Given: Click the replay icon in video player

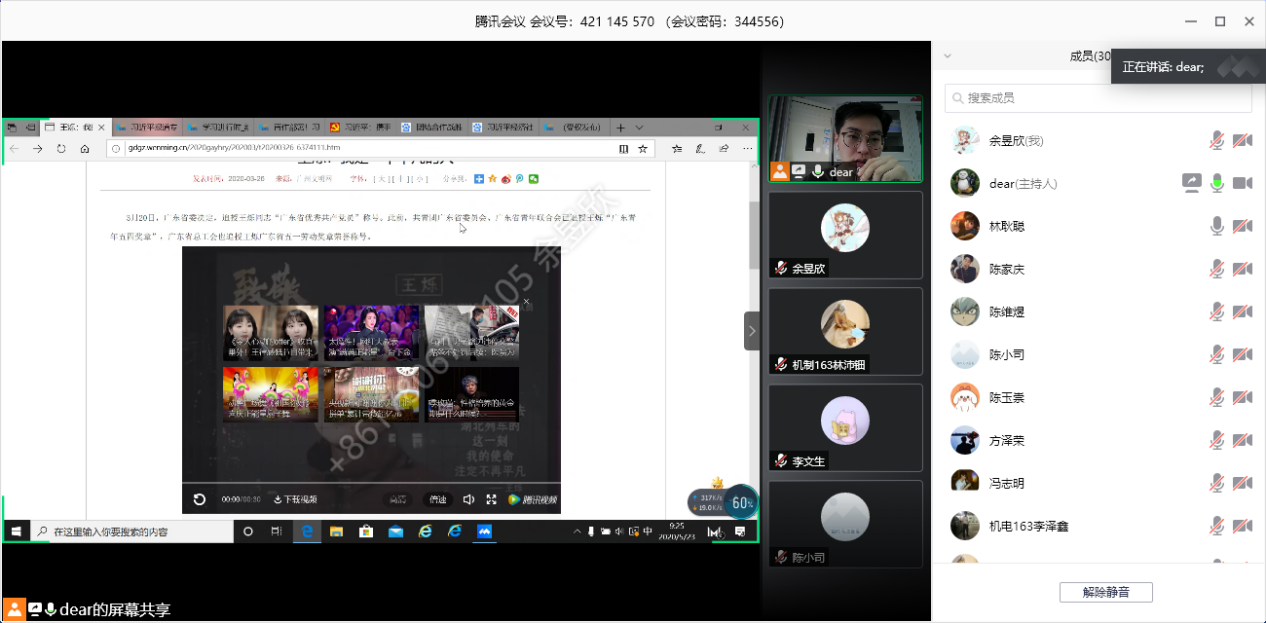Looking at the screenshot, I should [199, 500].
